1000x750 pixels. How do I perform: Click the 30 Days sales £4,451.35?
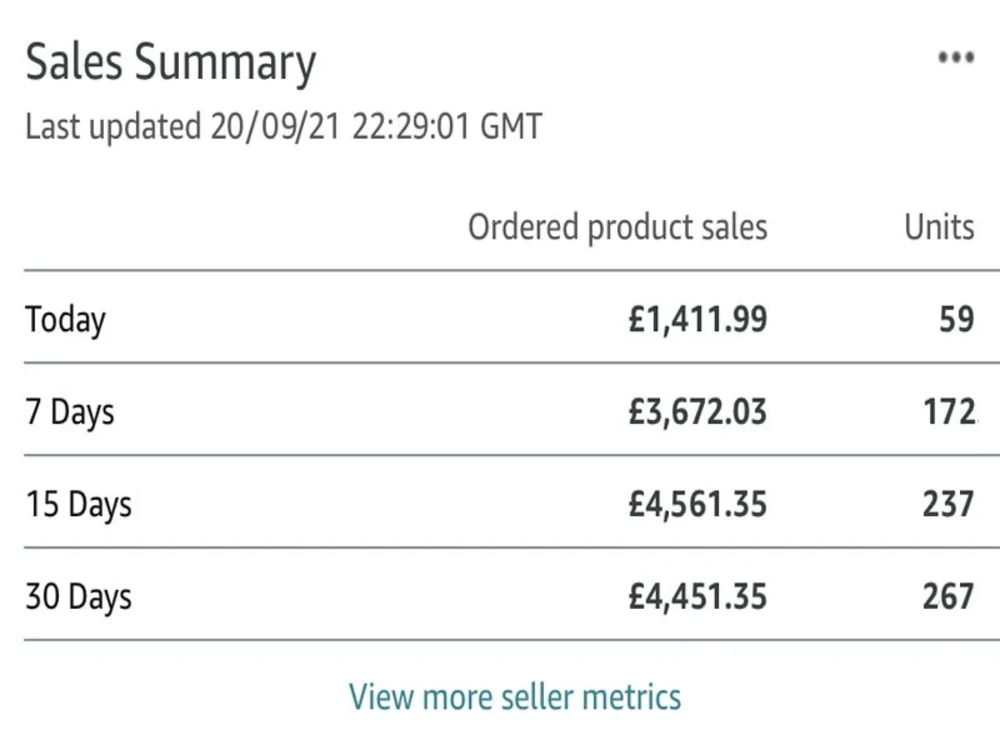[x=697, y=597]
